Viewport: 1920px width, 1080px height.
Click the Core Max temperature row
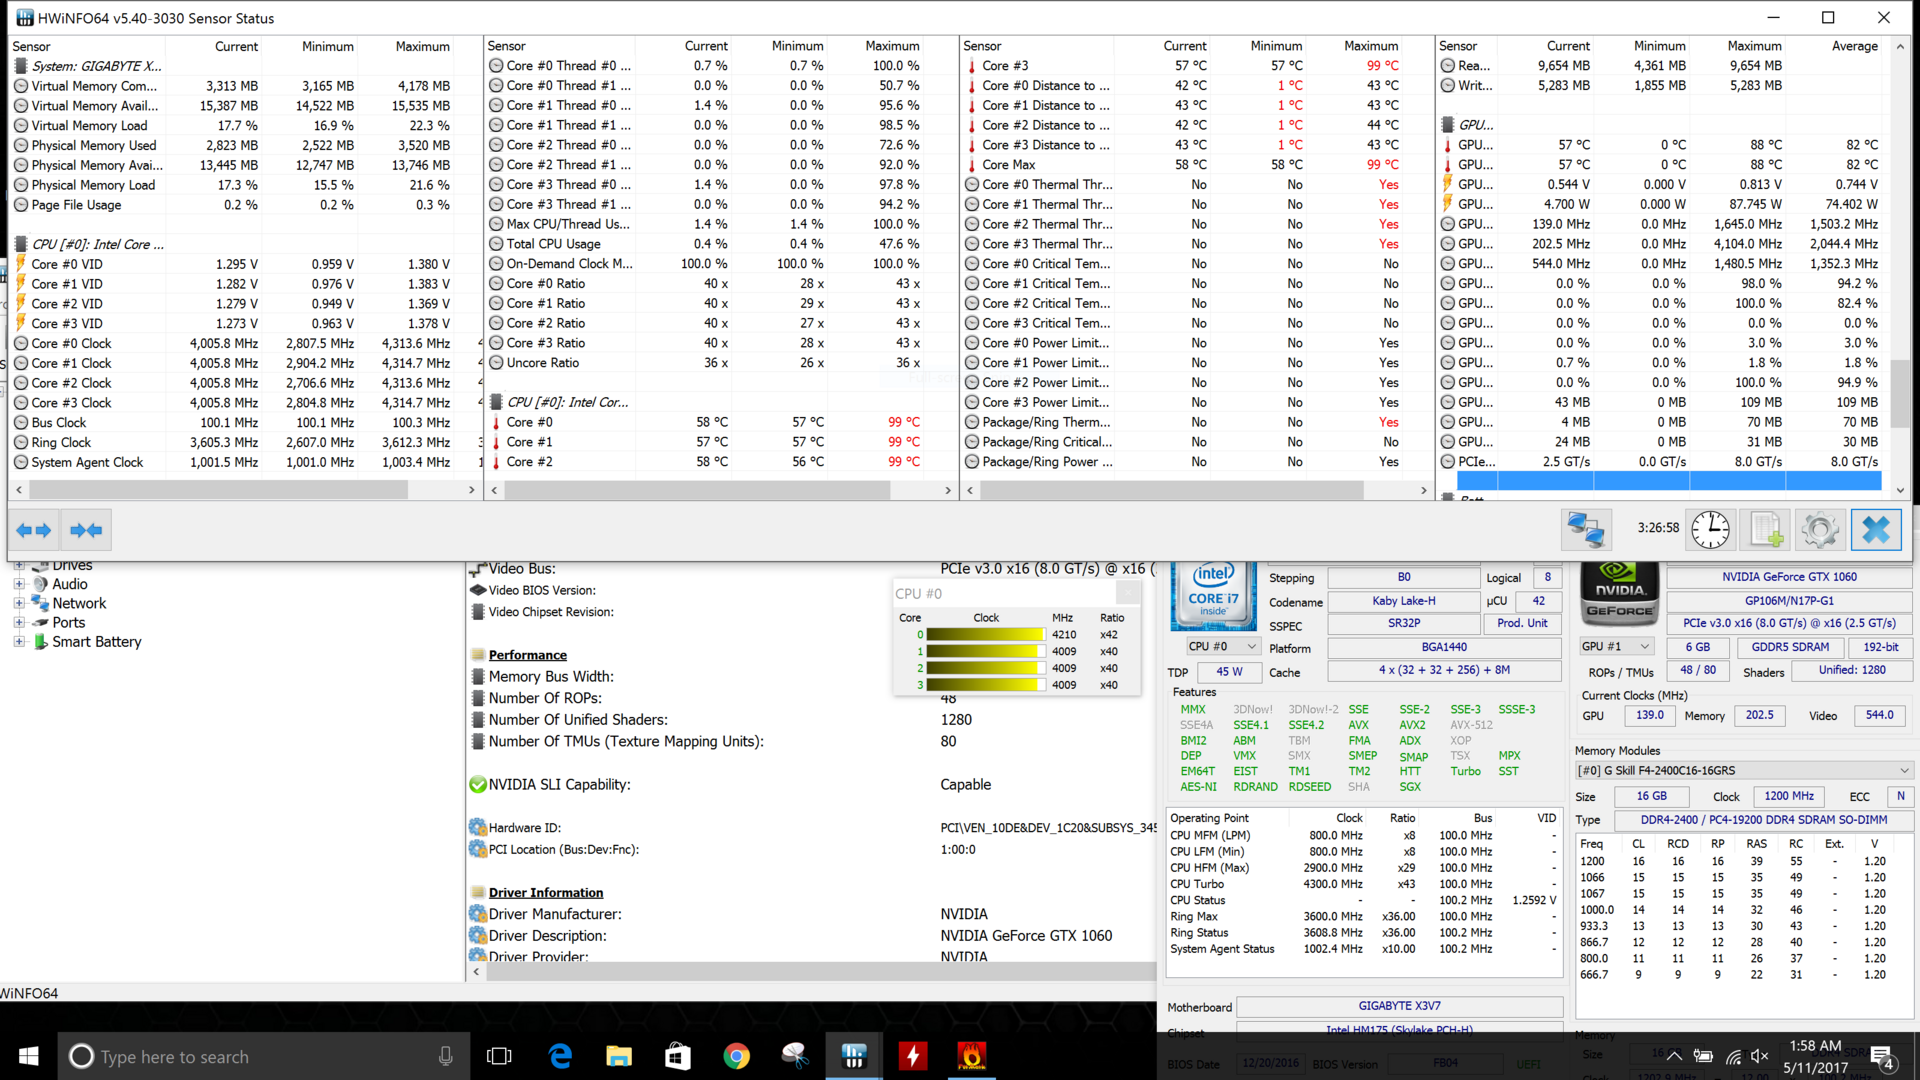pyautogui.click(x=1197, y=165)
